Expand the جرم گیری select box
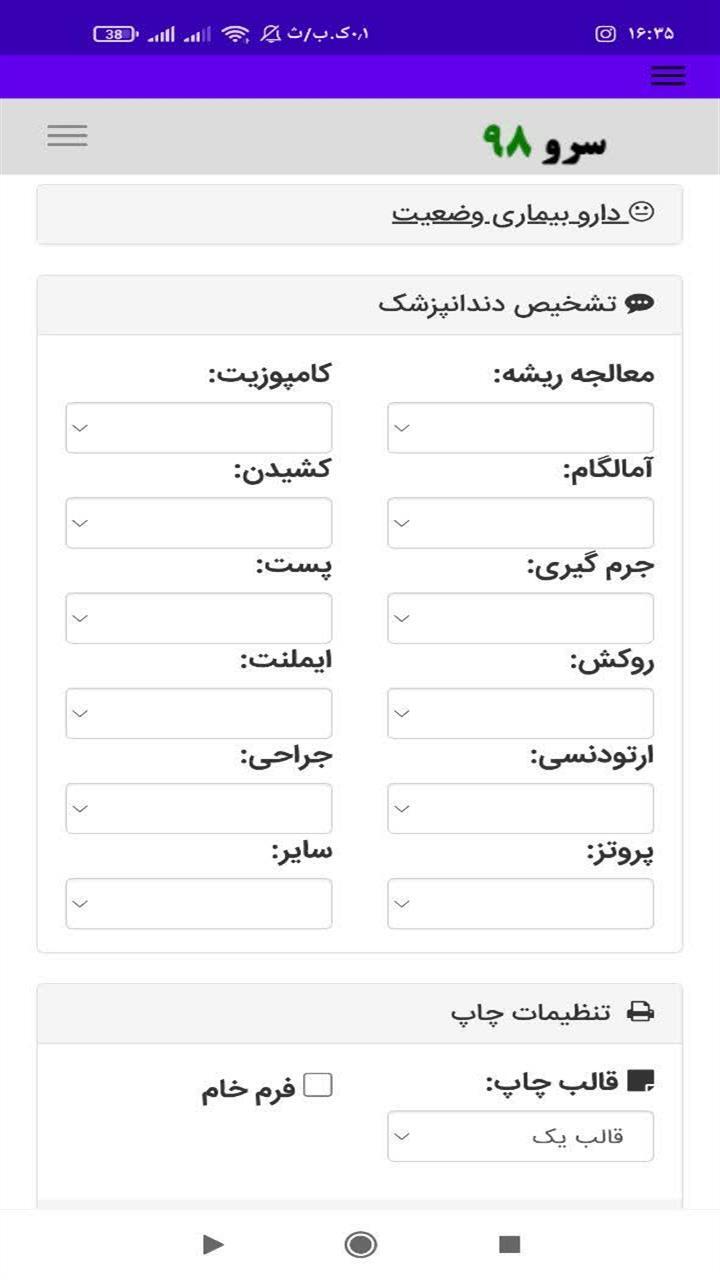Image resolution: width=720 pixels, height=1280 pixels. click(x=520, y=618)
